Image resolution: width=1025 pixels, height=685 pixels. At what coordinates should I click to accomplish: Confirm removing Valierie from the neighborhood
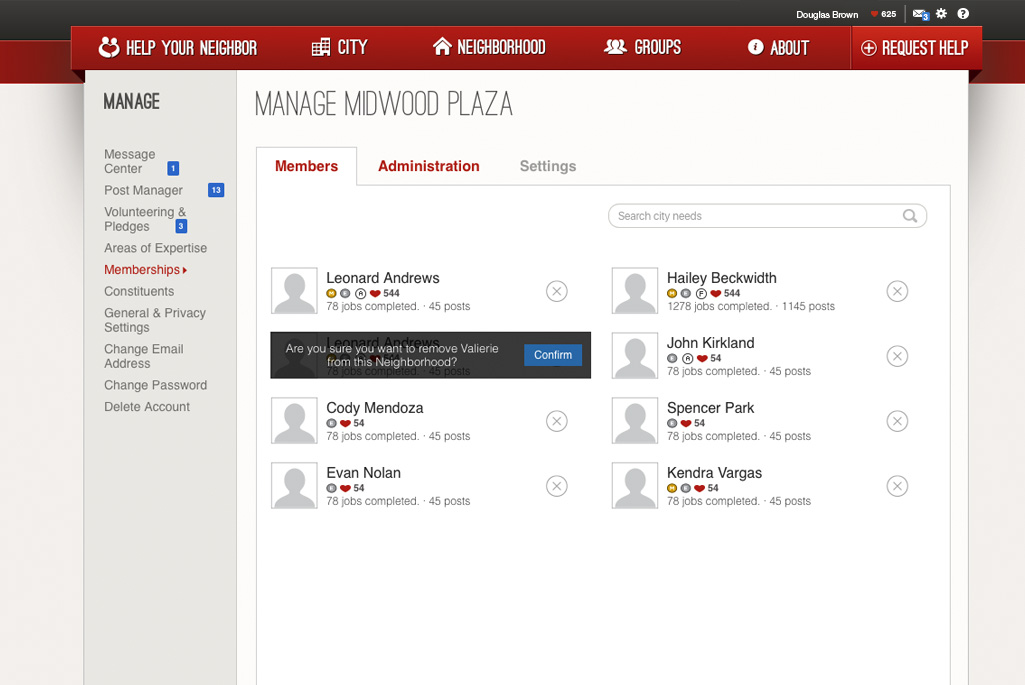click(552, 355)
